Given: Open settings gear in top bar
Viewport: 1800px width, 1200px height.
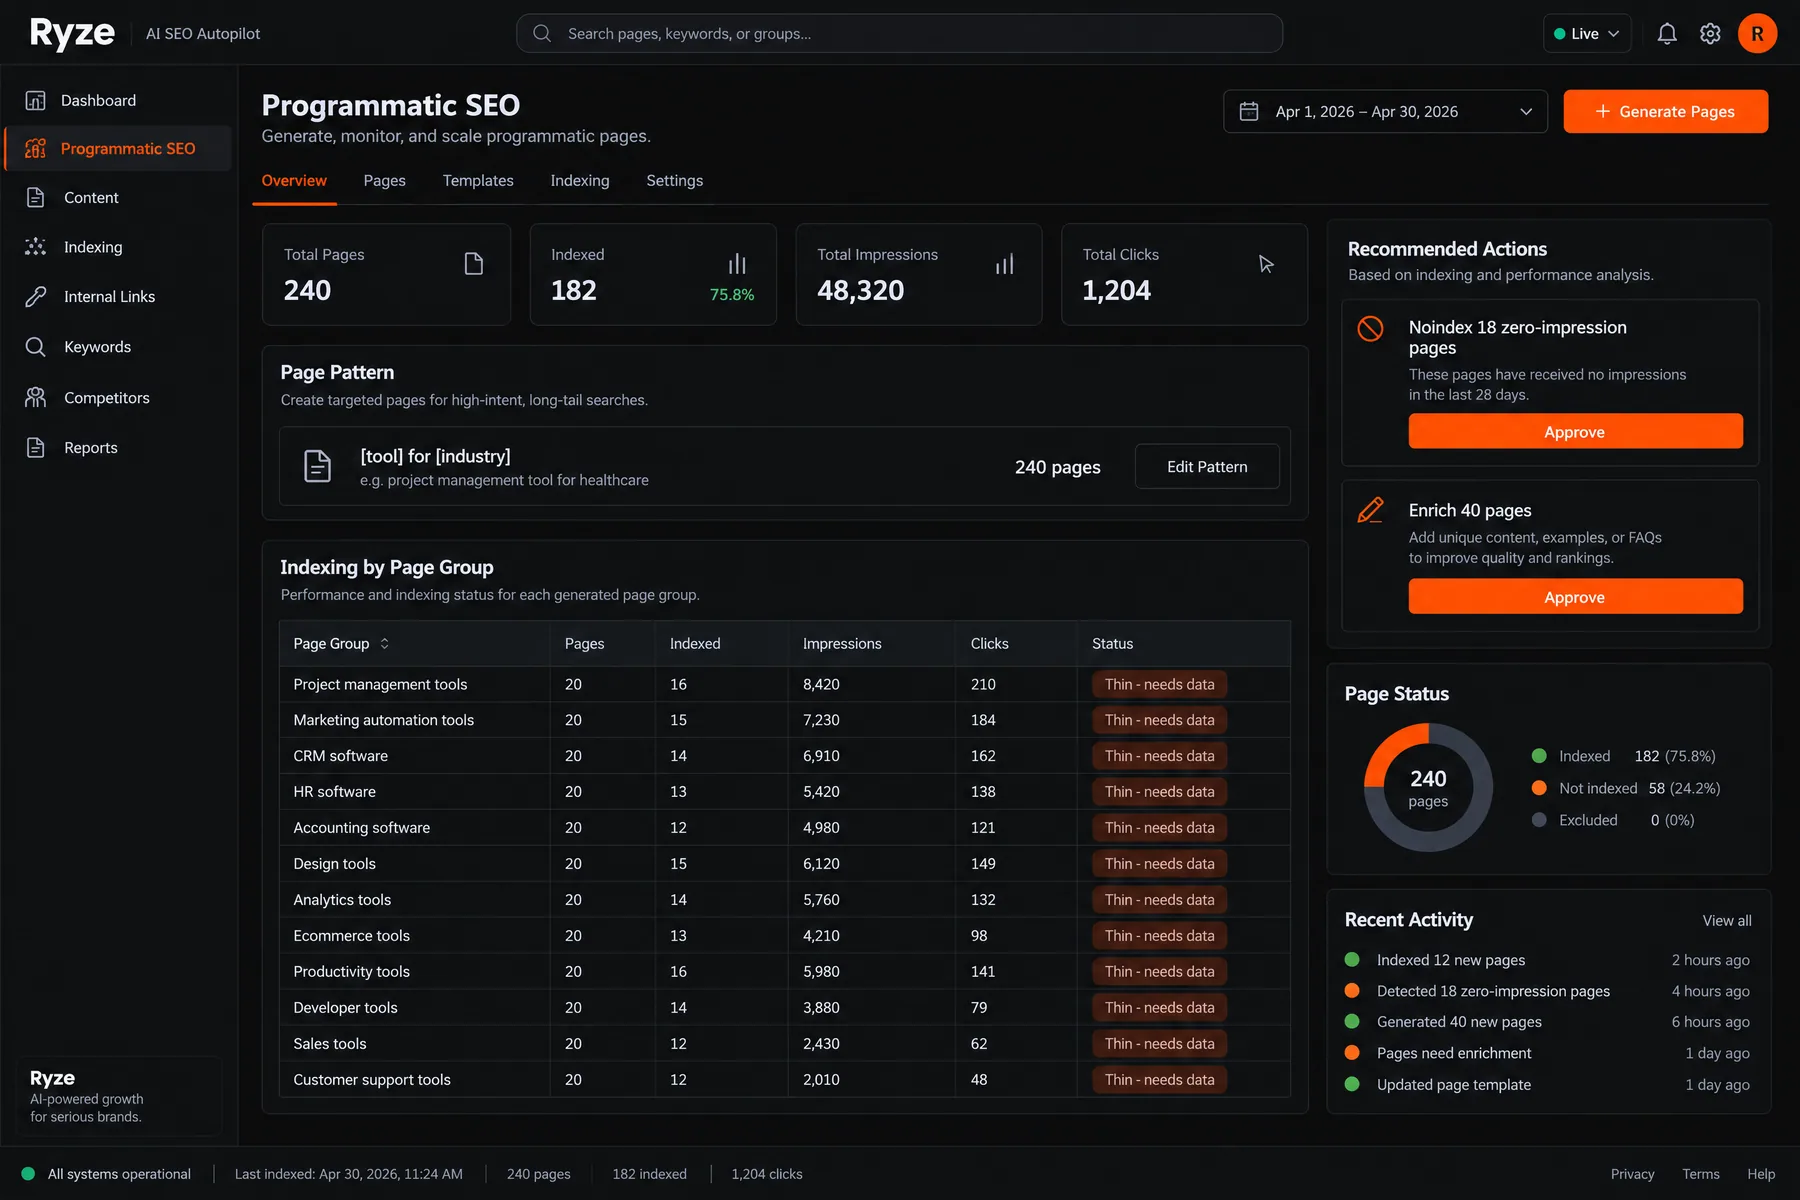Looking at the screenshot, I should point(1710,34).
